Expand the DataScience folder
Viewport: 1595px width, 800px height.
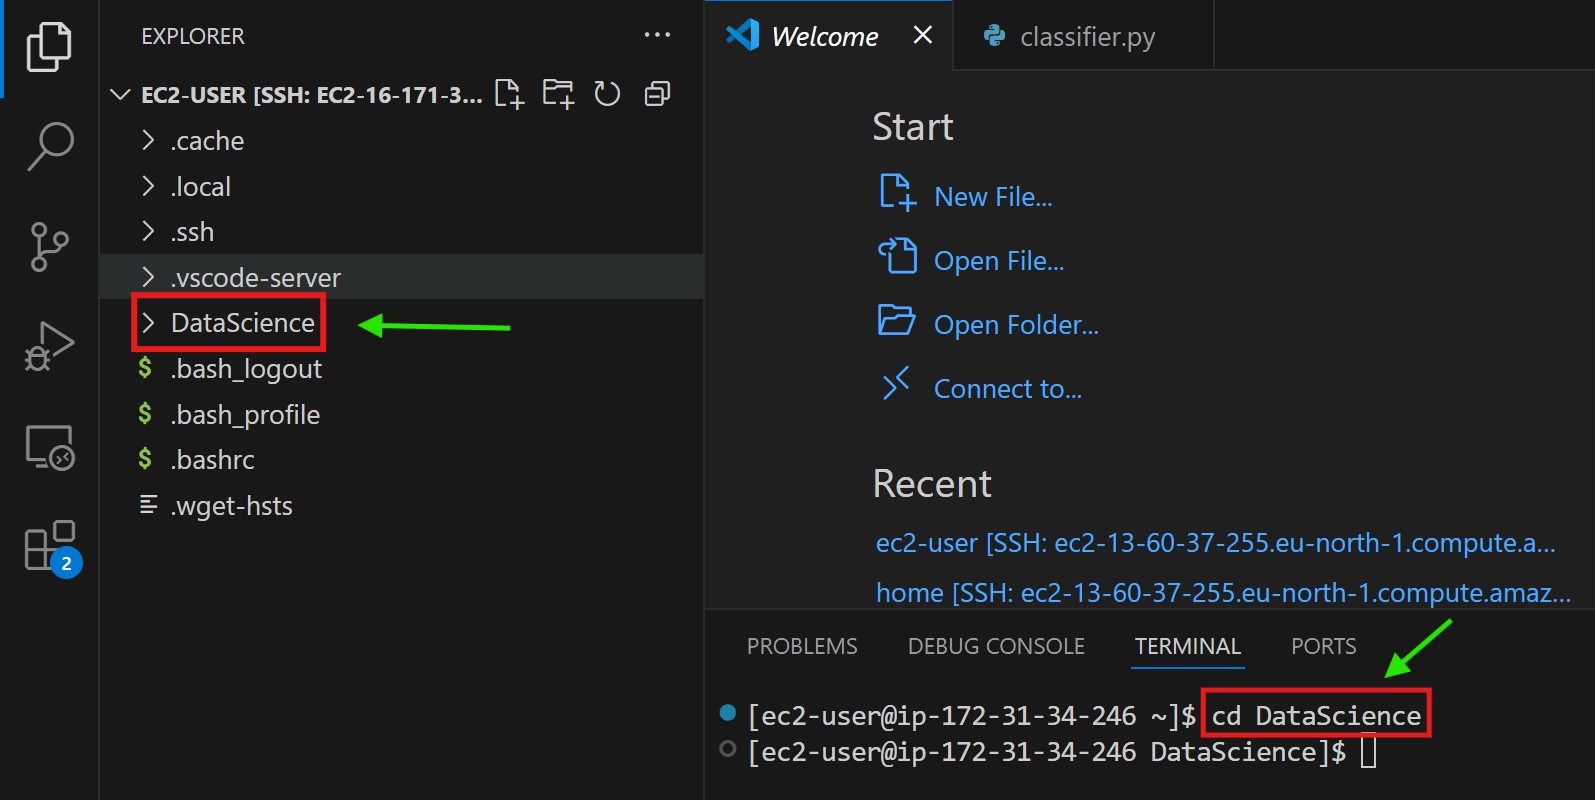(x=242, y=323)
